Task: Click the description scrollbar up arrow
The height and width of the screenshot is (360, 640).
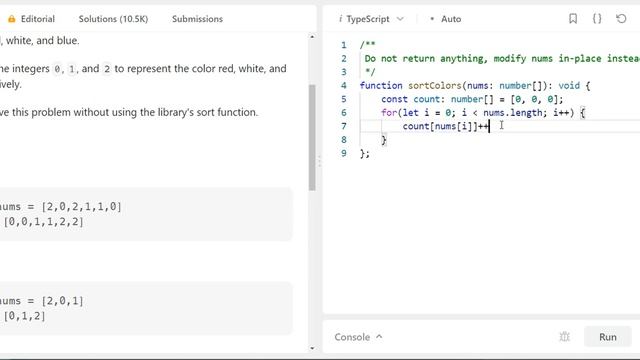Action: coord(312,37)
